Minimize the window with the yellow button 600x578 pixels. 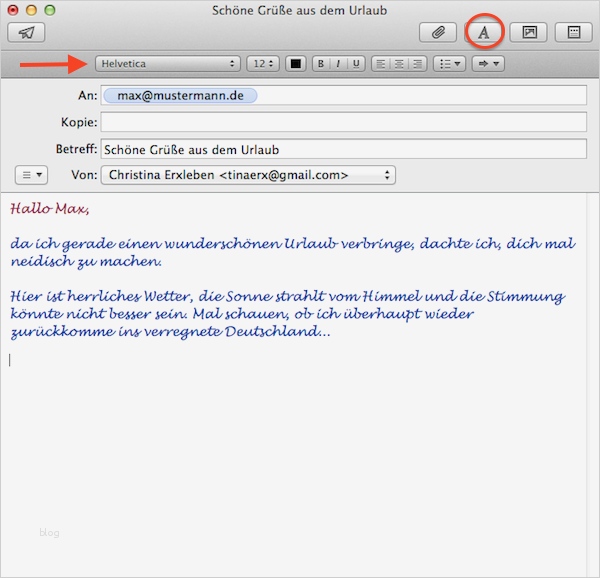31,10
